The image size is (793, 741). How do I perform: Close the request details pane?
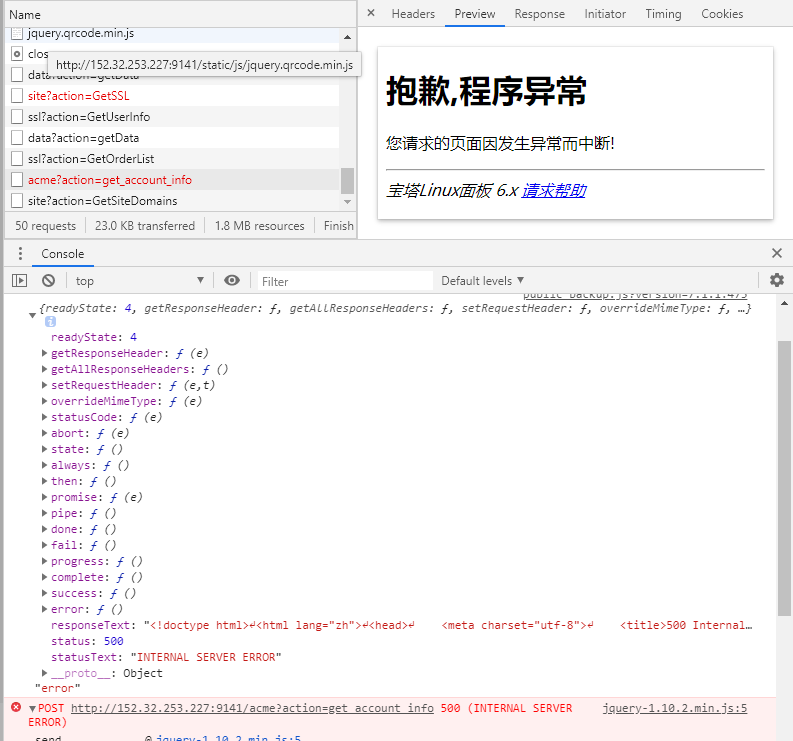pos(371,13)
